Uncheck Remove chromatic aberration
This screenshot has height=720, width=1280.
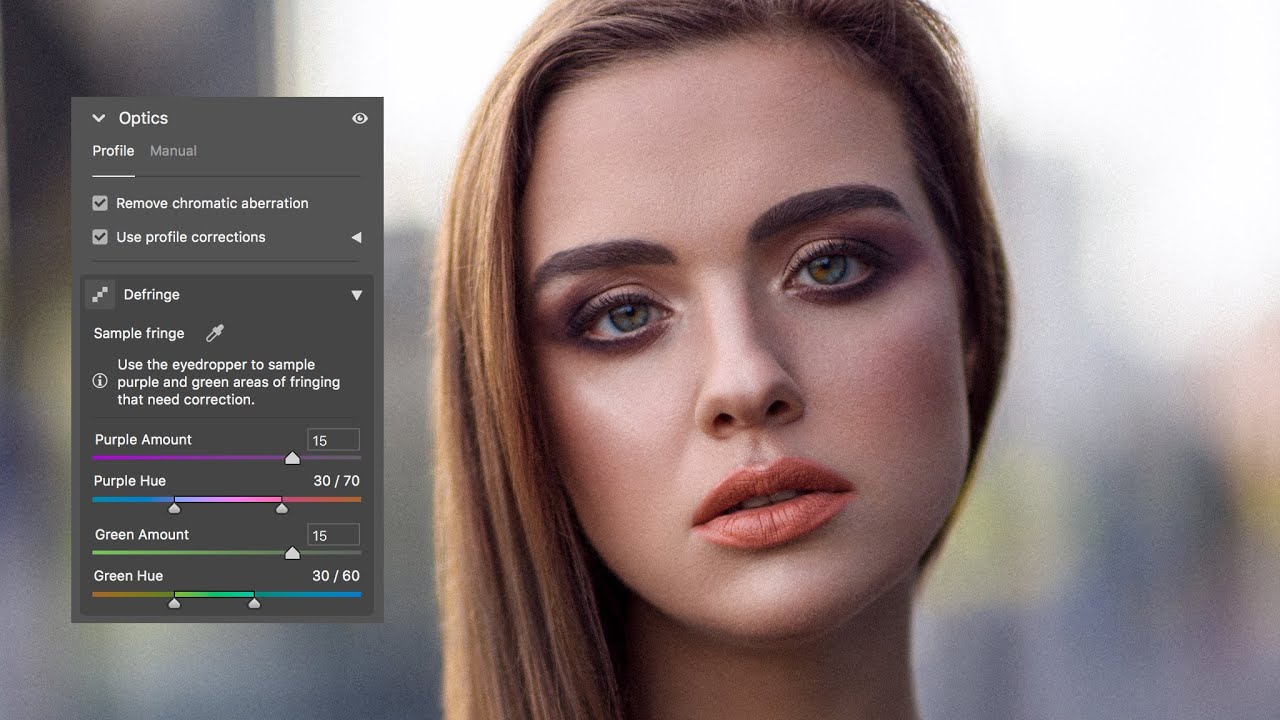click(100, 203)
